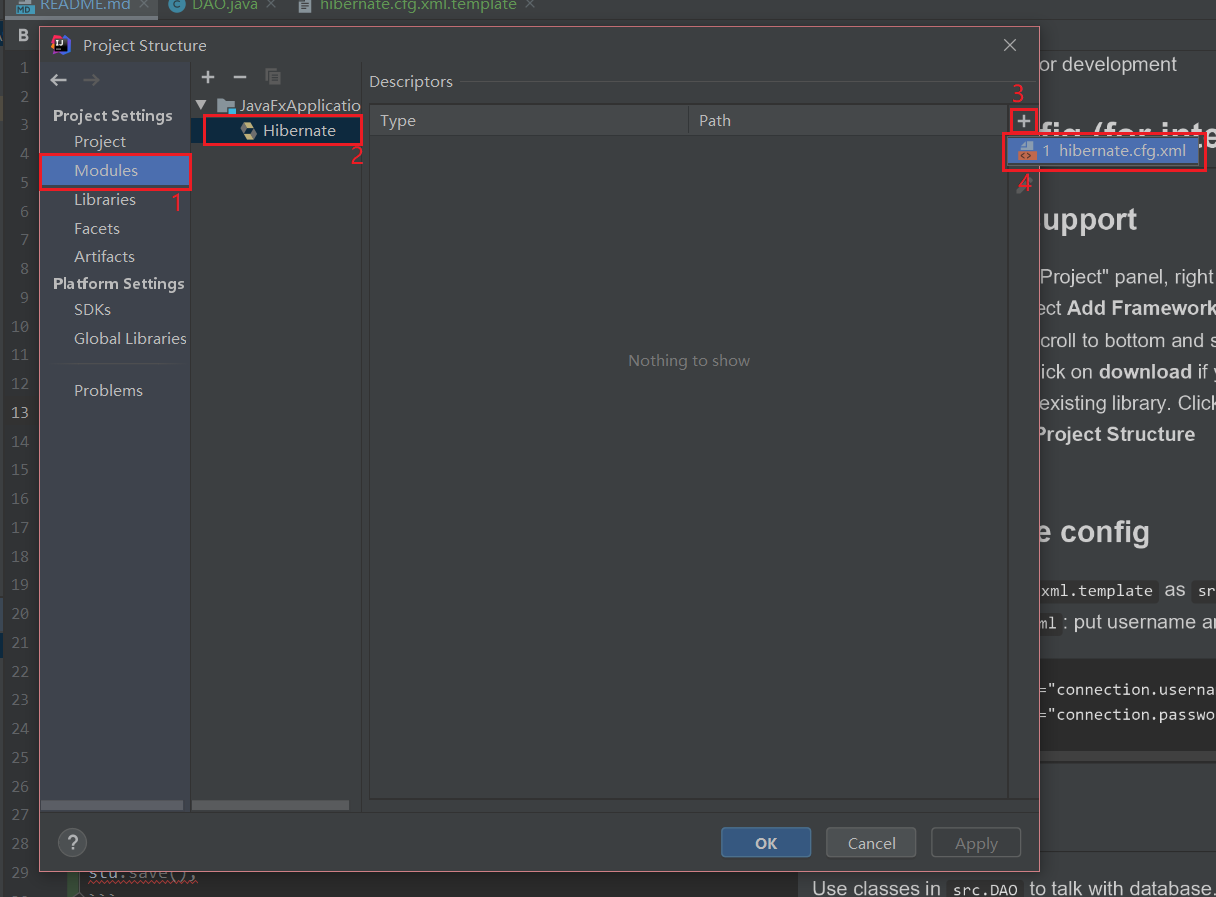Click the Bold button in the markdown toolbar
Viewport: 1216px width, 897px height.
(23, 35)
